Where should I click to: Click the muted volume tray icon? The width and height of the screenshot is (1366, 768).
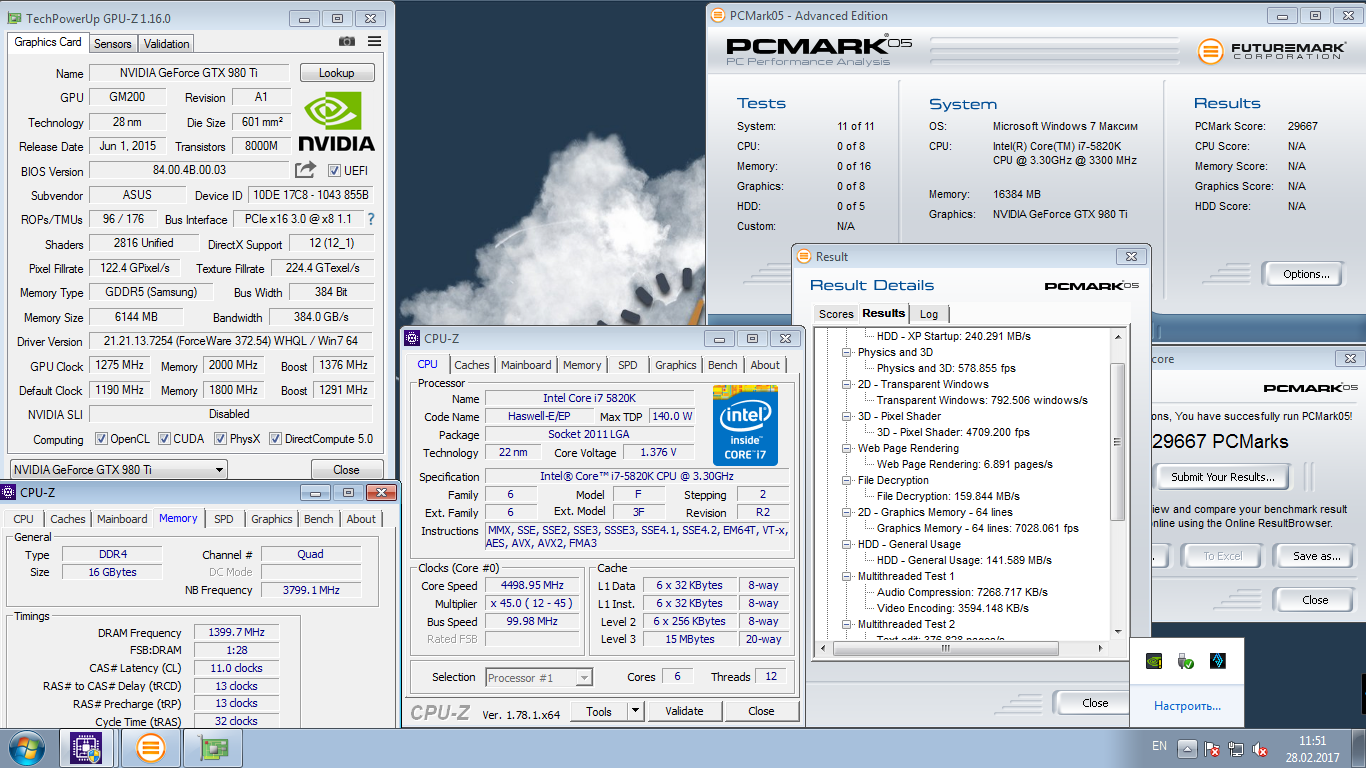tap(1261, 748)
